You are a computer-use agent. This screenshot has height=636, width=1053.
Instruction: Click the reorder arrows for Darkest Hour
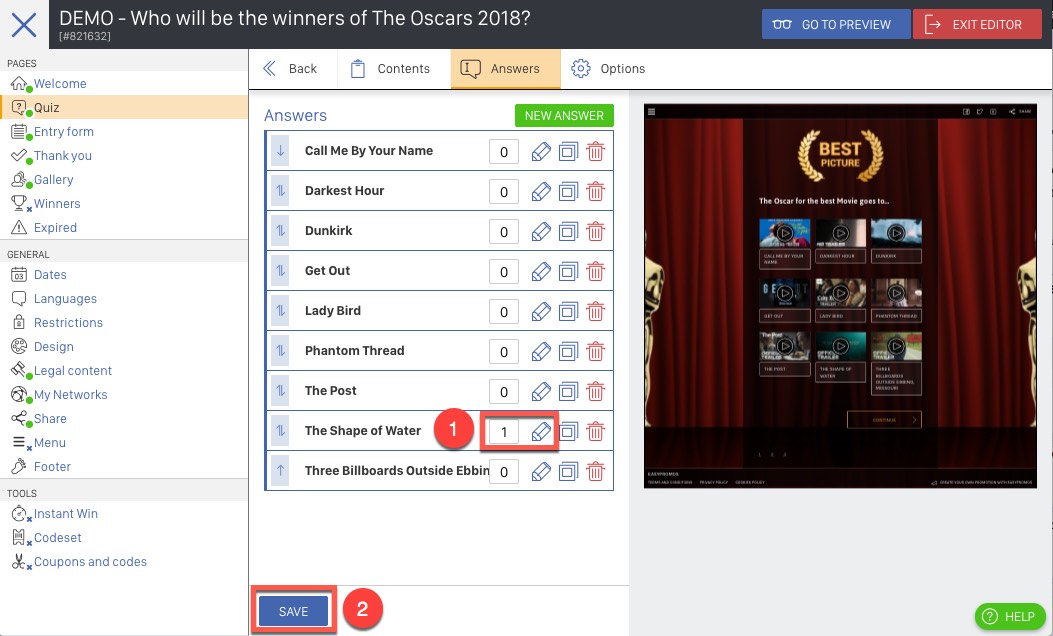click(281, 191)
